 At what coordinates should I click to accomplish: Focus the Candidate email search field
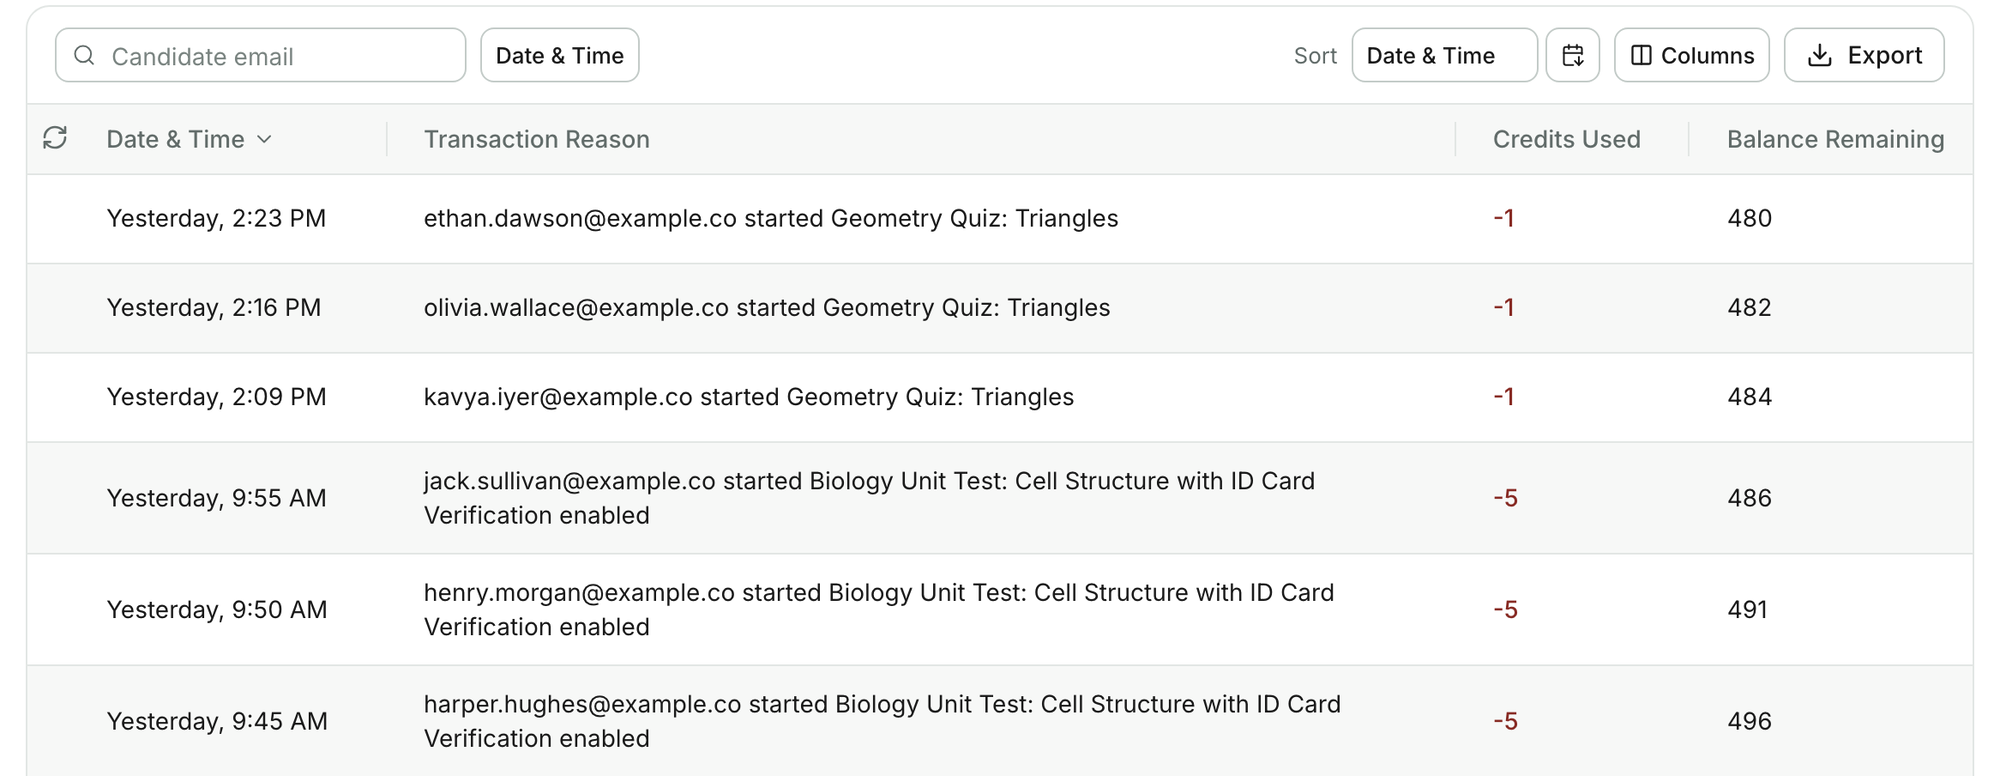[x=261, y=55]
